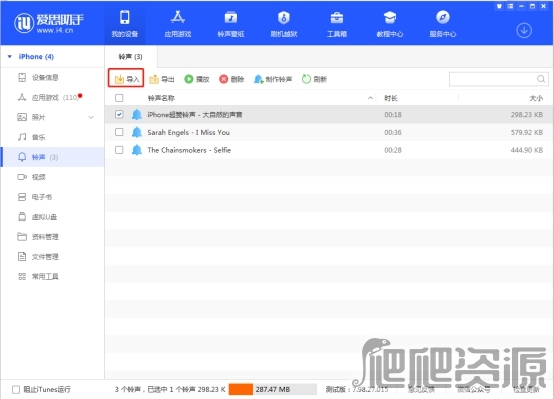
Task: Expand the 照片 photos chevron
Action: pyautogui.click(x=91, y=117)
